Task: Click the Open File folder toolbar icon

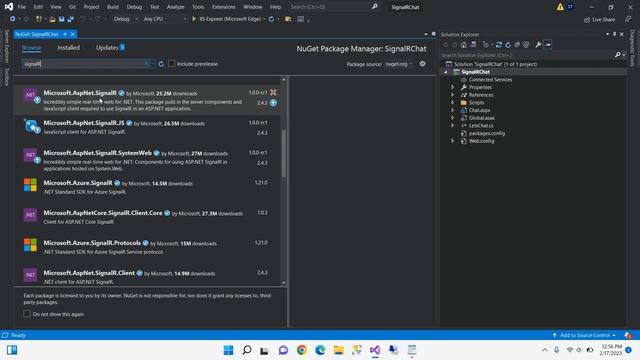Action: tap(53, 19)
